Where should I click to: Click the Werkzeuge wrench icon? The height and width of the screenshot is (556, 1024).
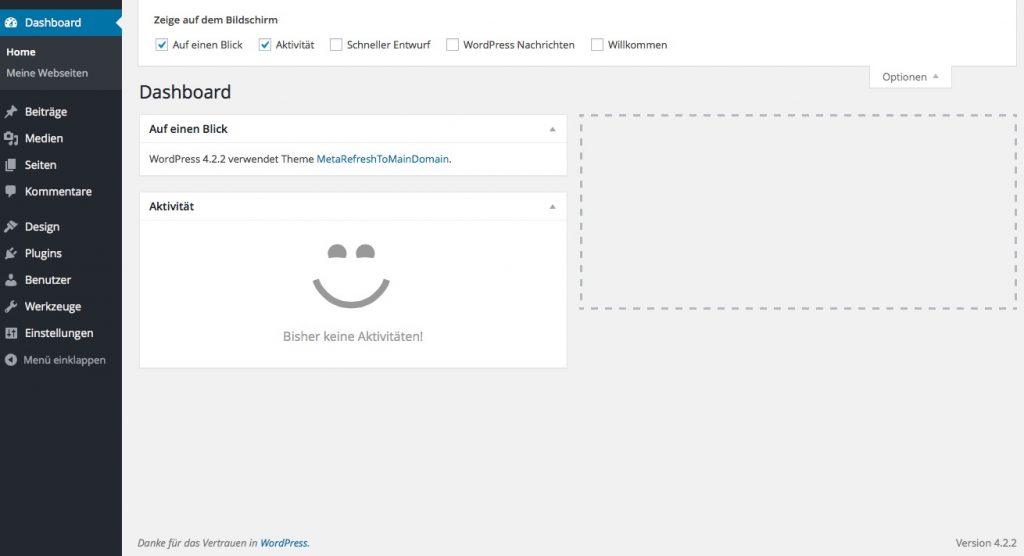coord(11,307)
